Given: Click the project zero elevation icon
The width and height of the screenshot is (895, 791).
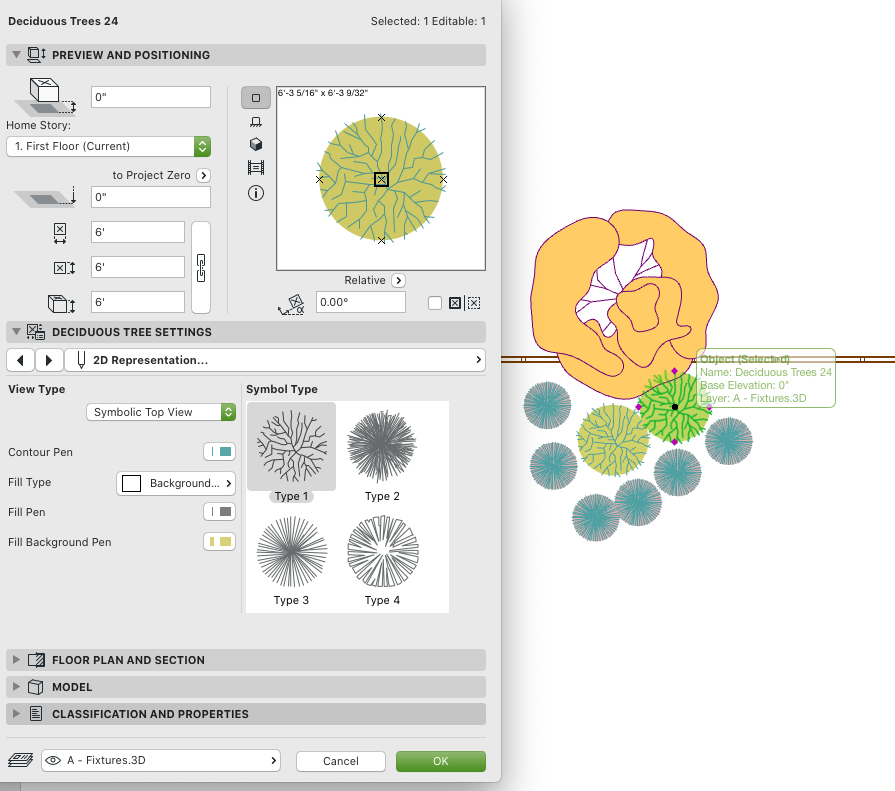Looking at the screenshot, I should click(46, 197).
